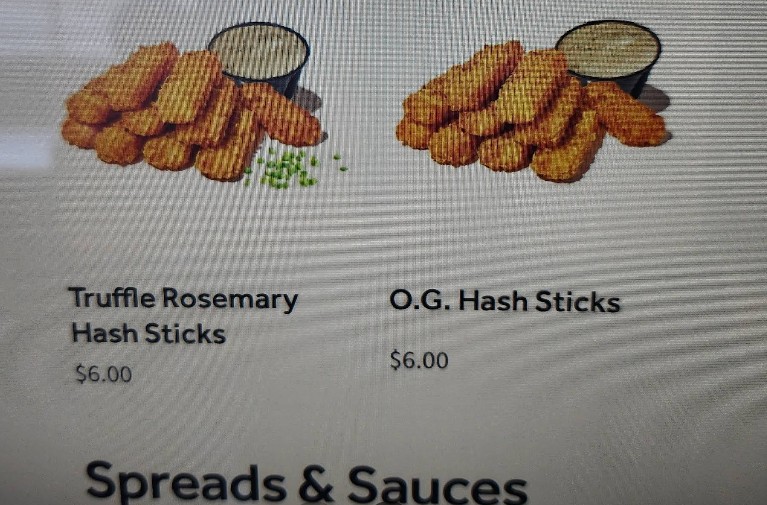Tap the $6.00 price under O.G. Hash Sticks
Screen dimensions: 767x505
(x=419, y=360)
